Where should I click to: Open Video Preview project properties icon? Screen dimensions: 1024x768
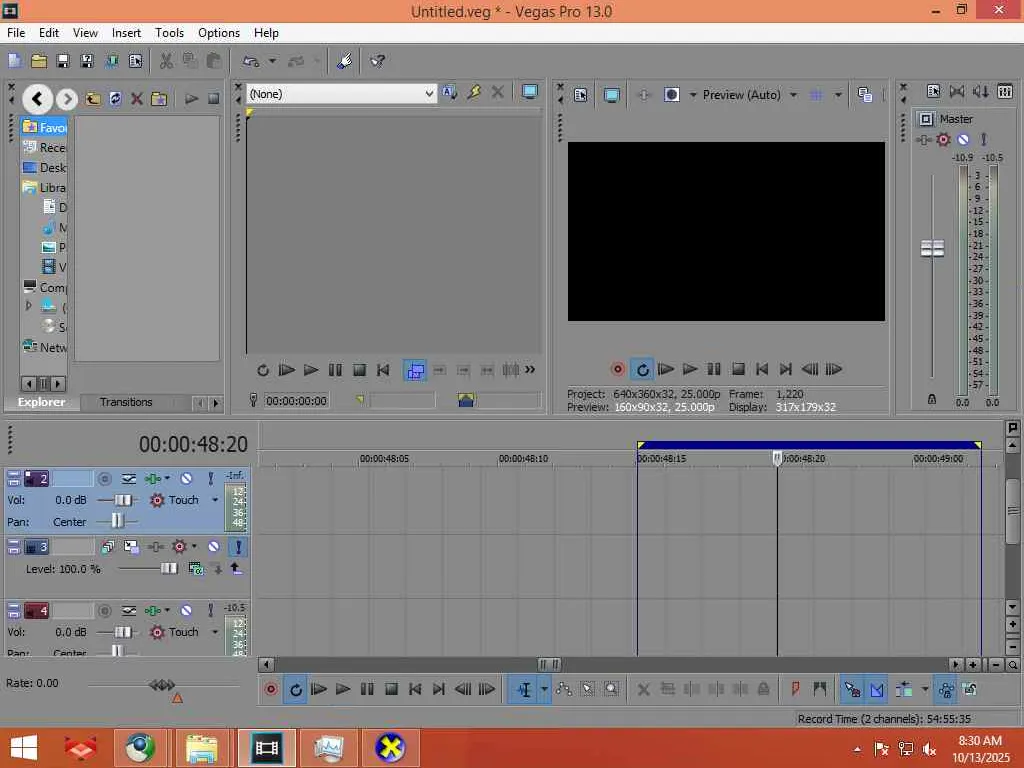pyautogui.click(x=581, y=95)
